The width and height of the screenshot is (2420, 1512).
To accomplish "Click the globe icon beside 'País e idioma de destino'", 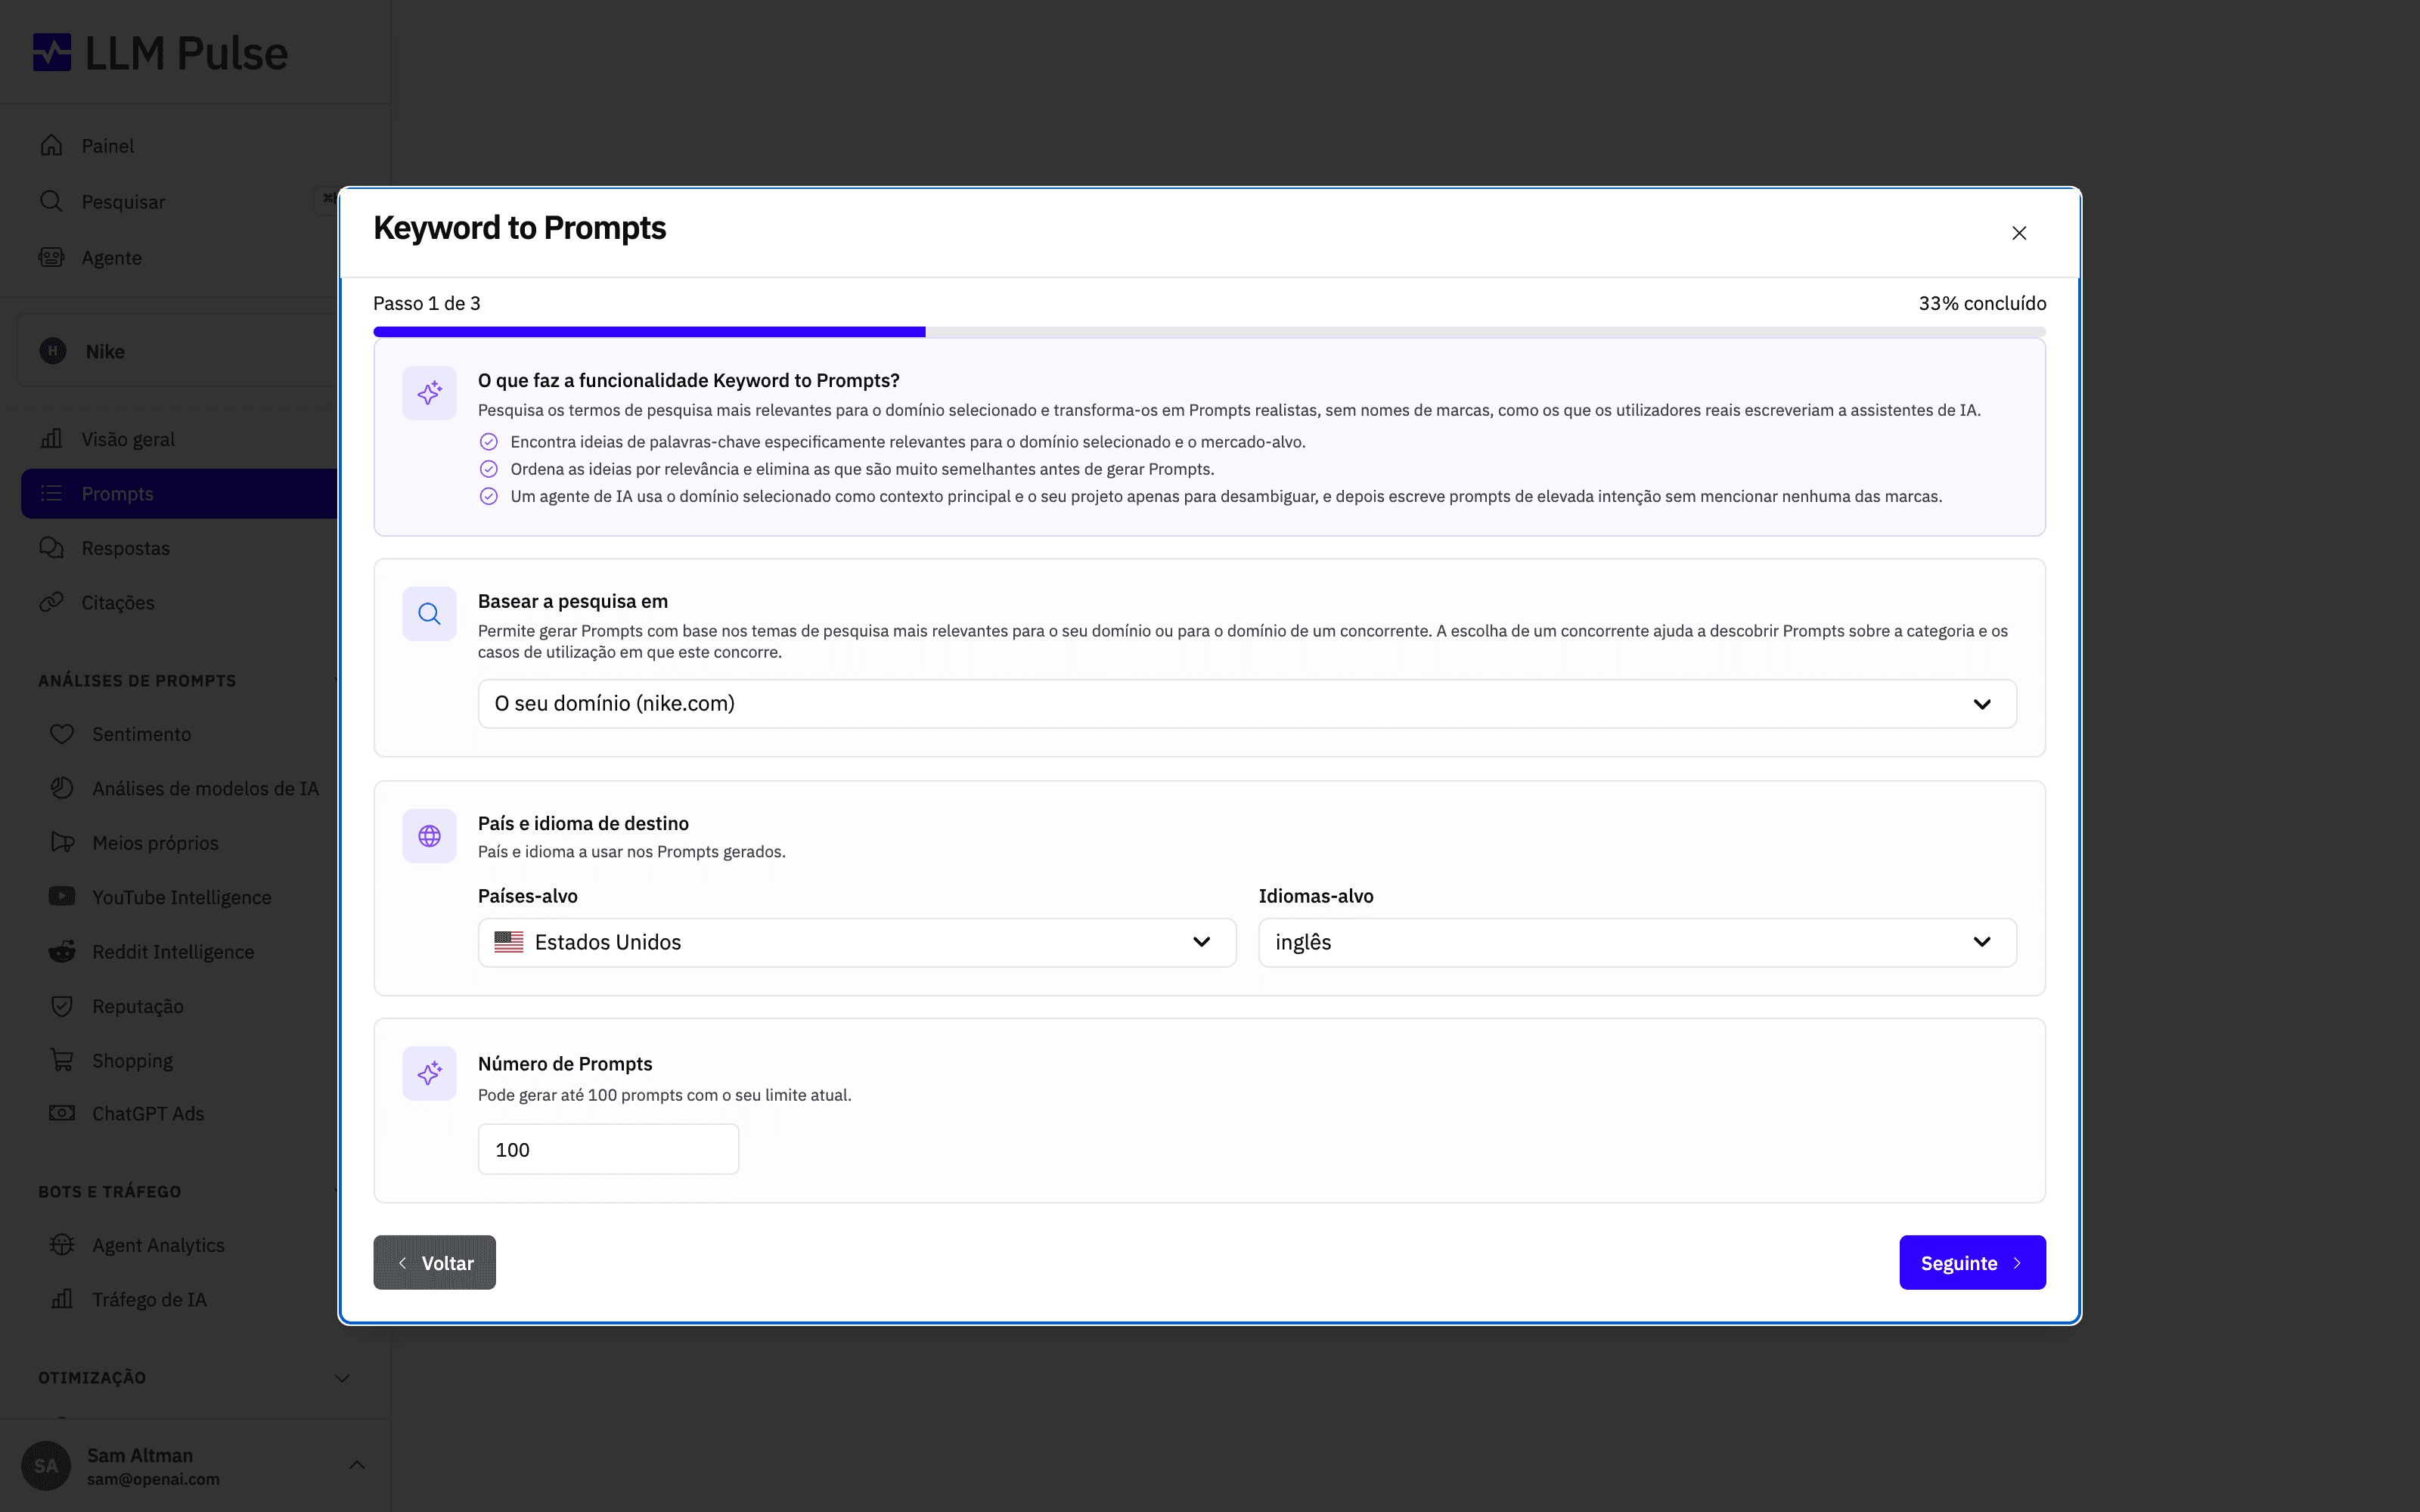I will tap(429, 836).
